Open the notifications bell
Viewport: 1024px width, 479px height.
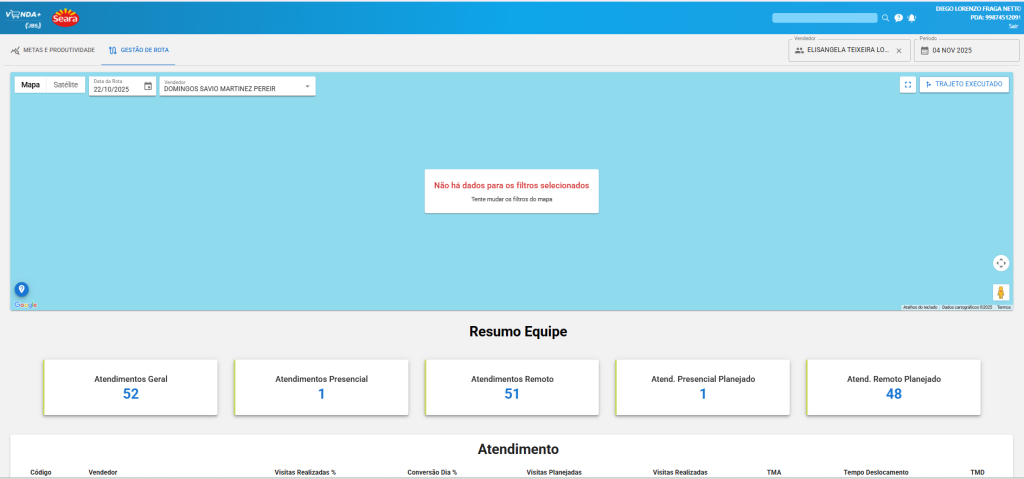click(x=912, y=18)
